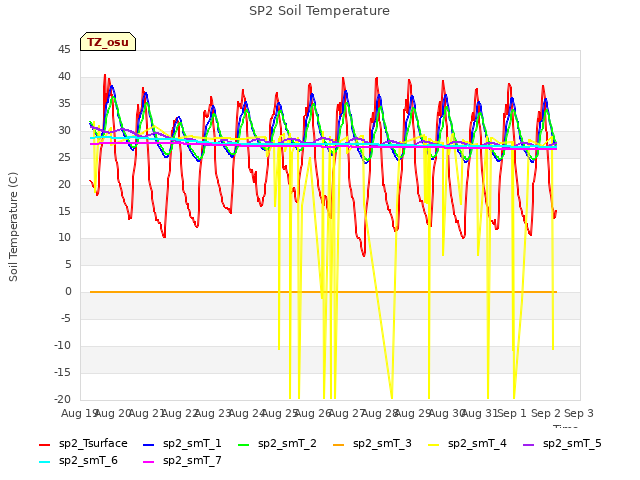
Task: Click the Sep 3 x-axis tick label
Action: [579, 413]
